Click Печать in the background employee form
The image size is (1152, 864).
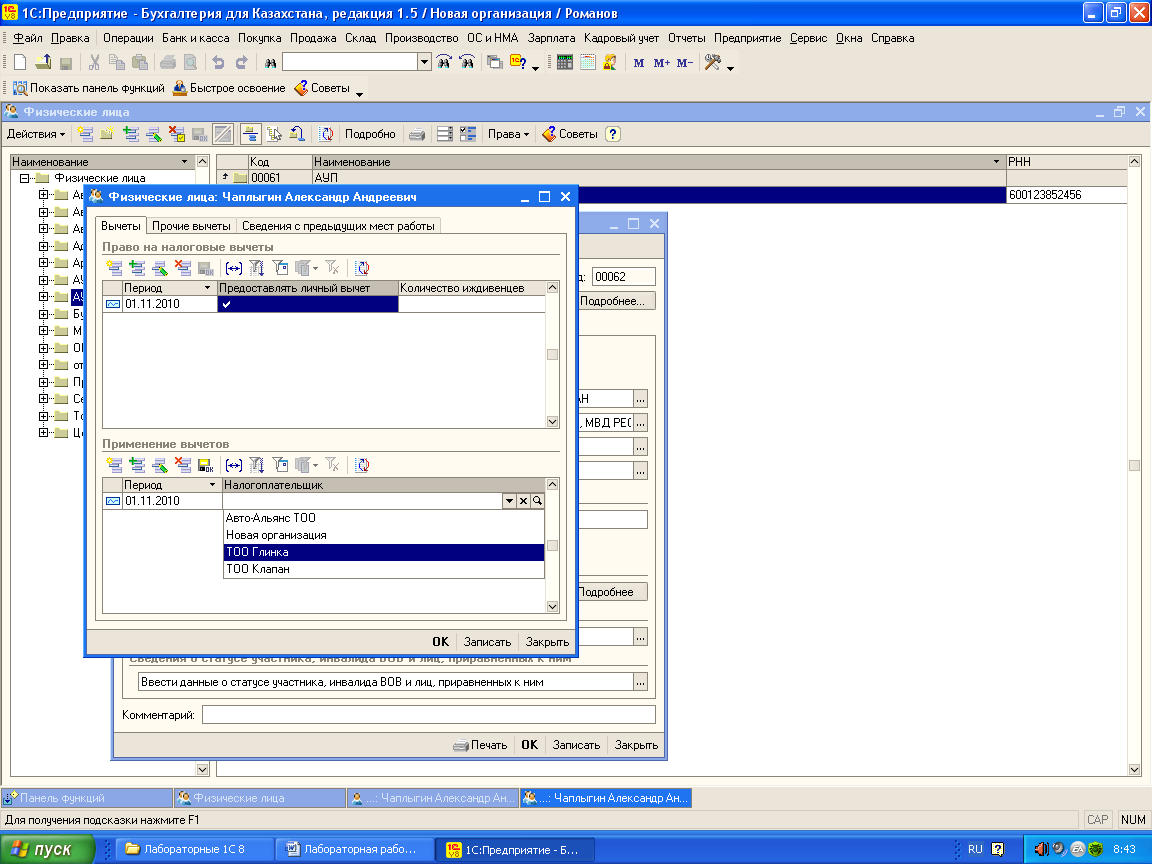(480, 745)
